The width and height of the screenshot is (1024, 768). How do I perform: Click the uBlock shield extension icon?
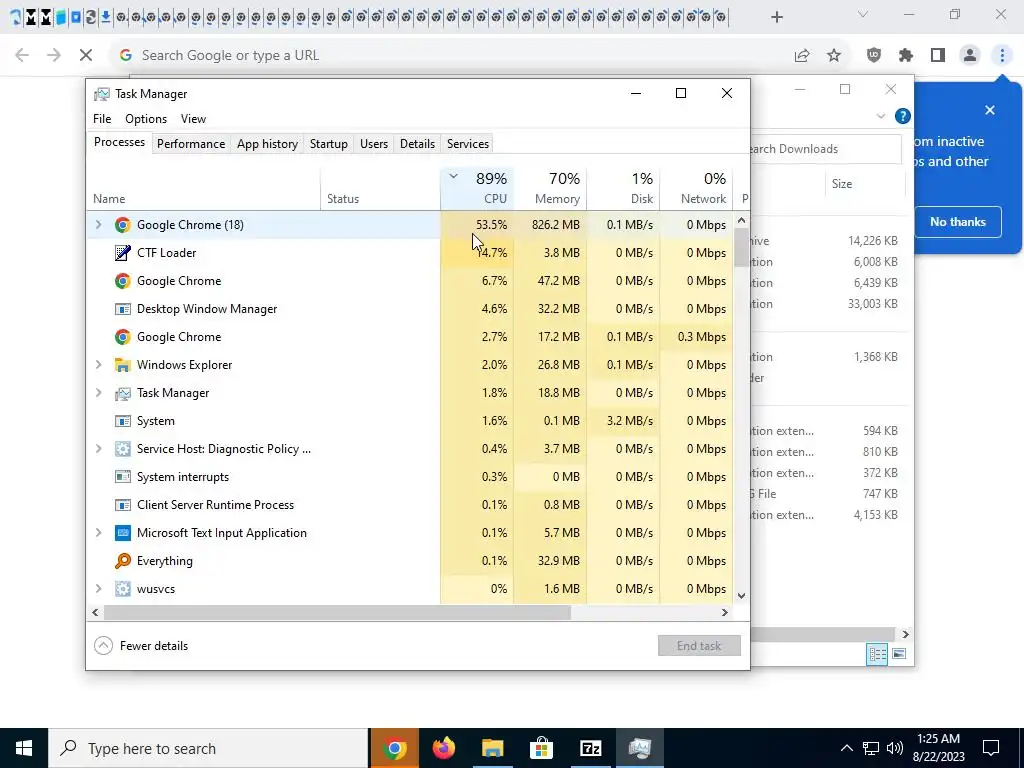[x=874, y=56]
